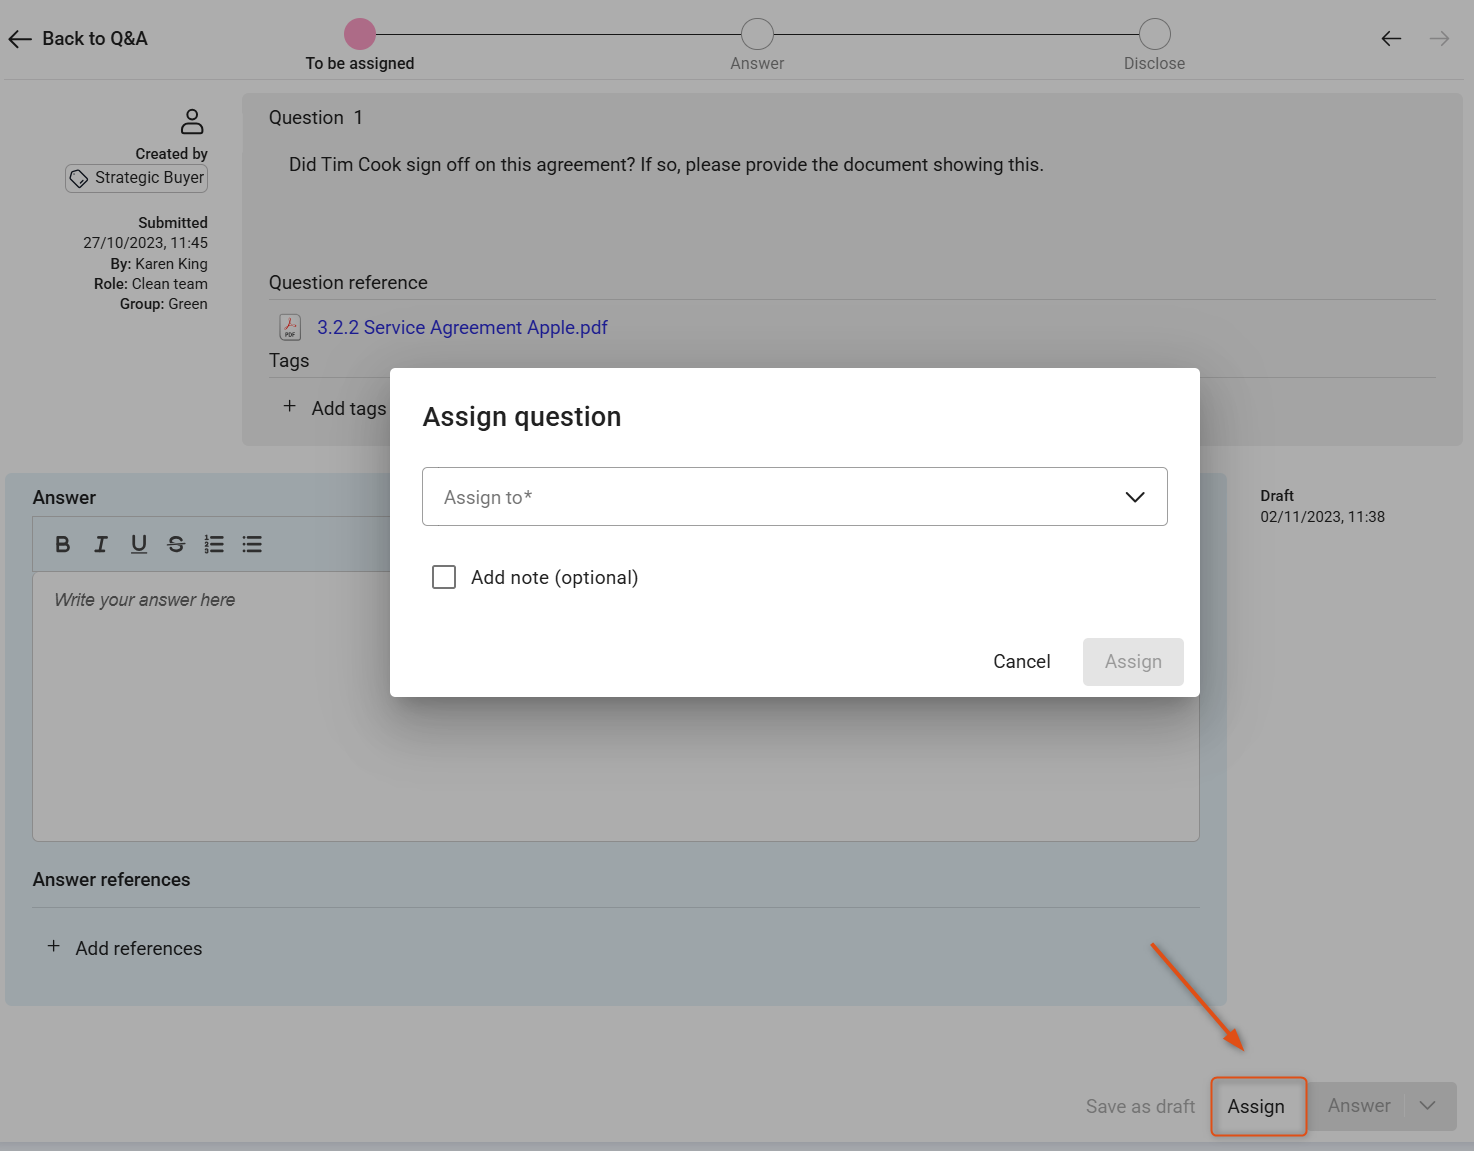This screenshot has height=1151, width=1474.
Task: Insert a numbered list in answer
Action: (214, 544)
